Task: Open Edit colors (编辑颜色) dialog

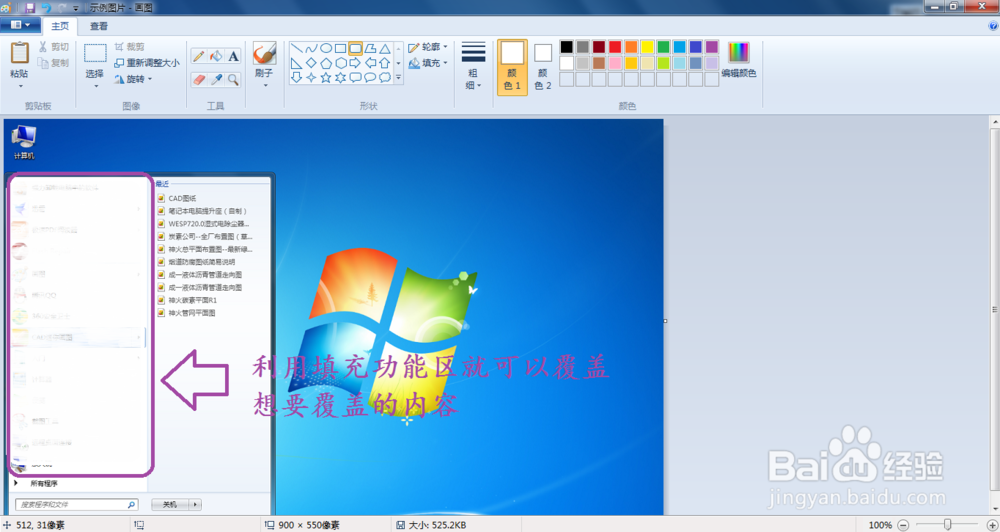Action: point(739,59)
